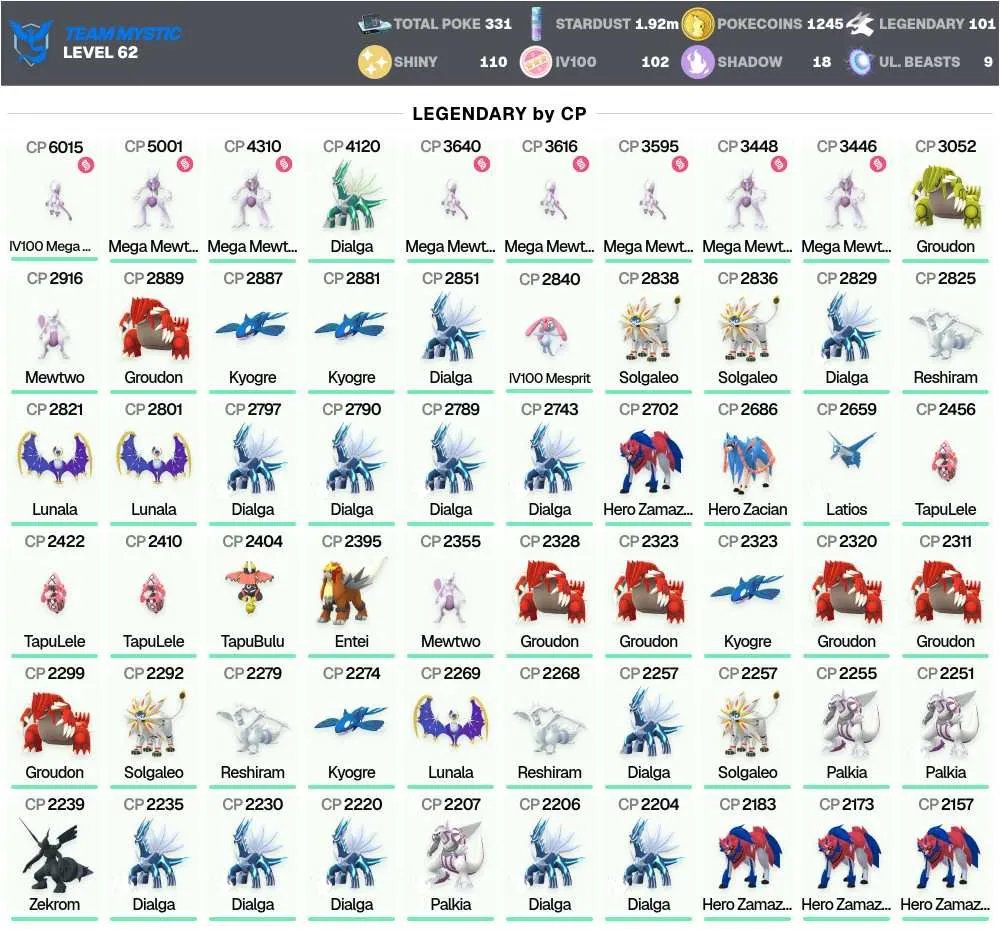Screen dimensions: 1000x930
Task: Click the Pokecoins gold coin icon
Action: click(697, 24)
